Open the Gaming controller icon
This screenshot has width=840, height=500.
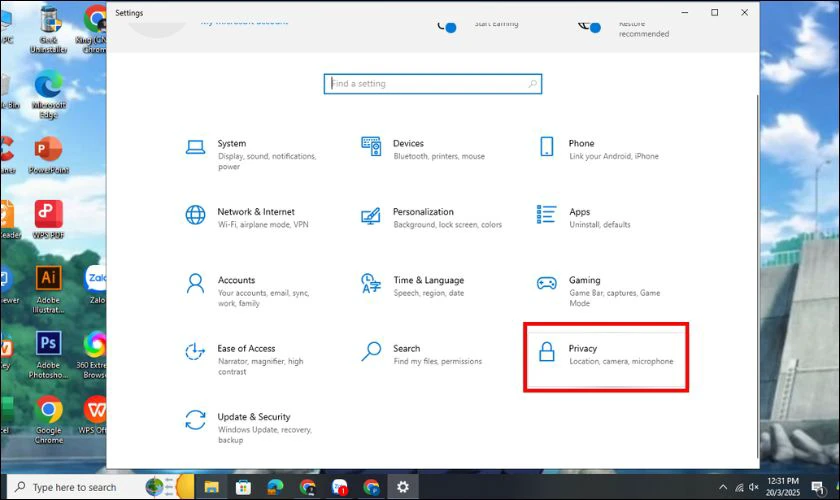click(546, 283)
